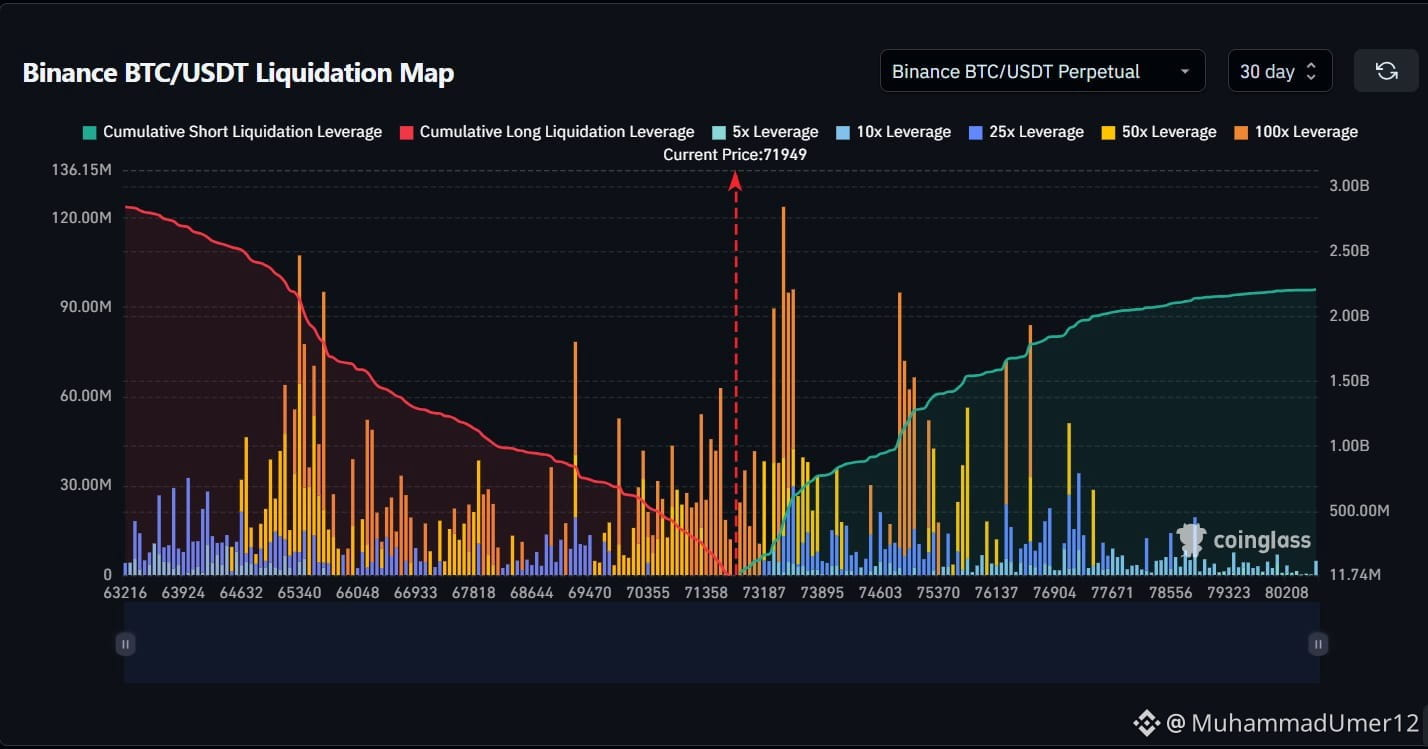Toggle the 50x Leverage legend series
Viewport: 1428px width, 749px height.
coord(1158,132)
